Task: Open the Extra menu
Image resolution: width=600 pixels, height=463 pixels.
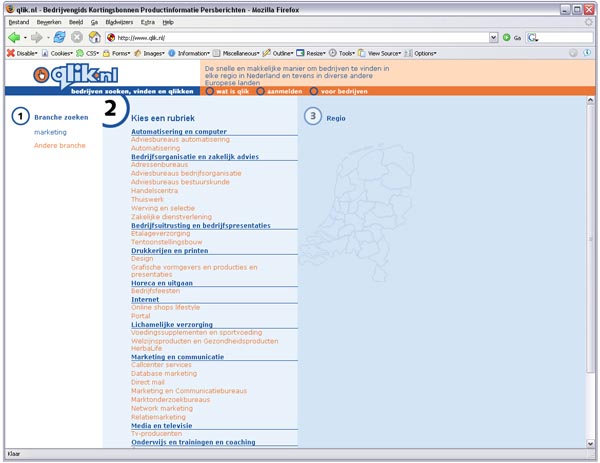Action: coord(148,21)
